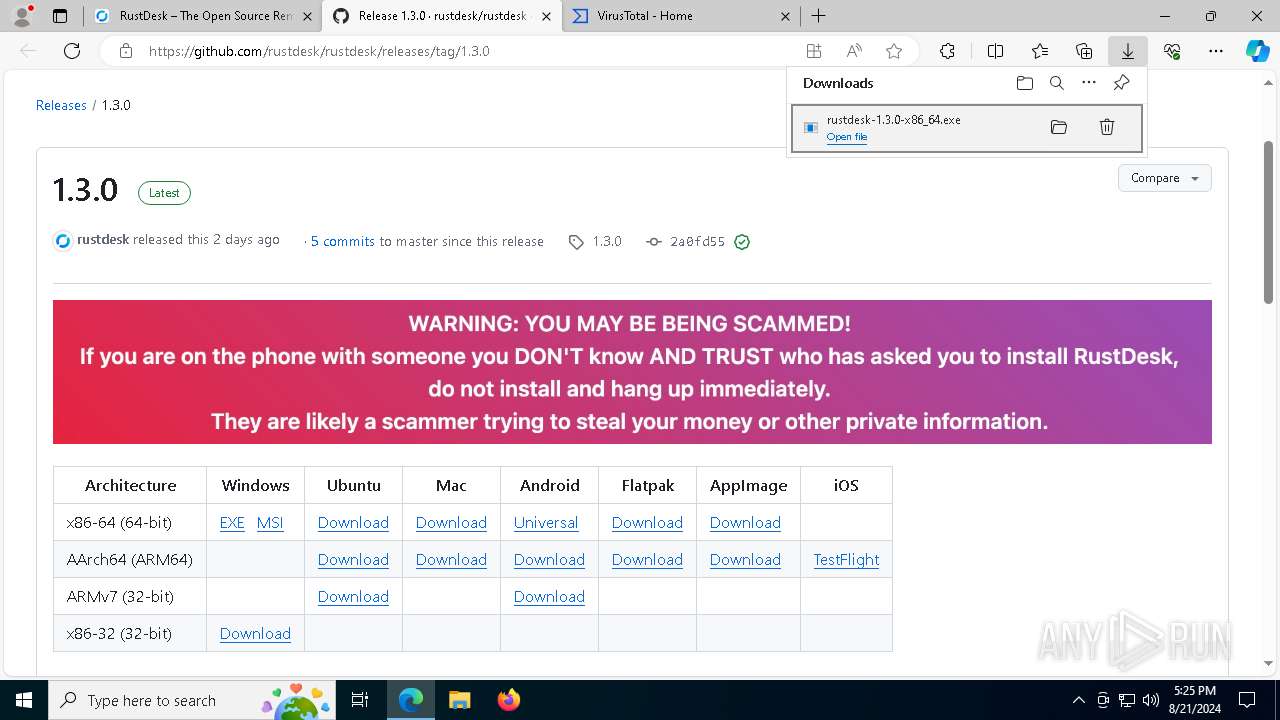The height and width of the screenshot is (720, 1280).
Task: Click Open file under rustdesk-1.3.0-x86_64.exe
Action: (847, 137)
